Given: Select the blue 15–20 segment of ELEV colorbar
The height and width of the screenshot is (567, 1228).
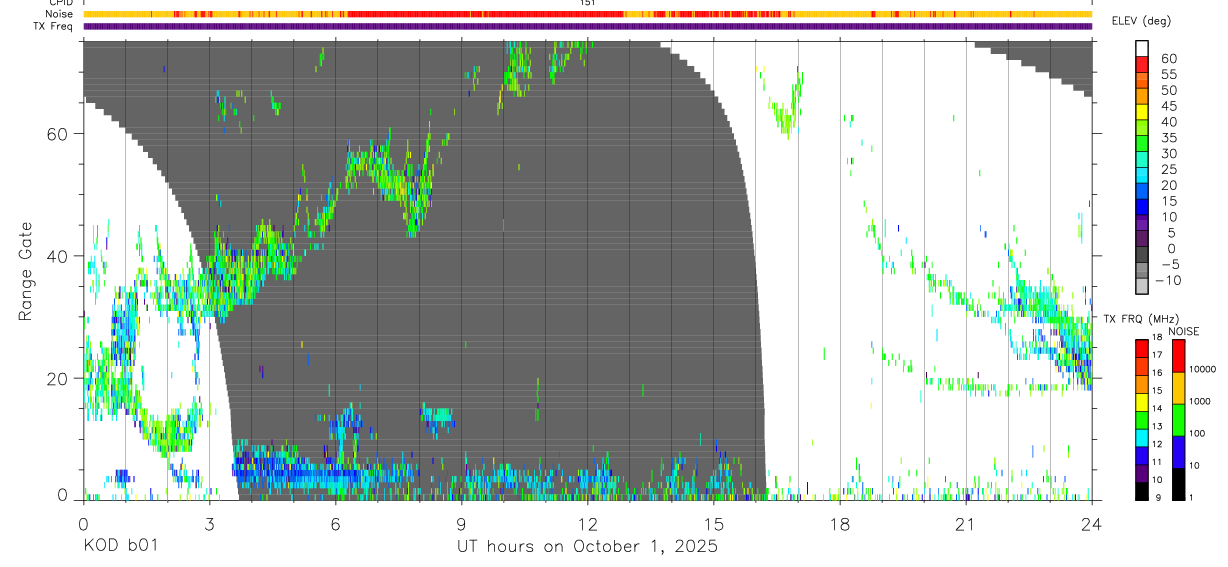Looking at the screenshot, I should [1141, 193].
